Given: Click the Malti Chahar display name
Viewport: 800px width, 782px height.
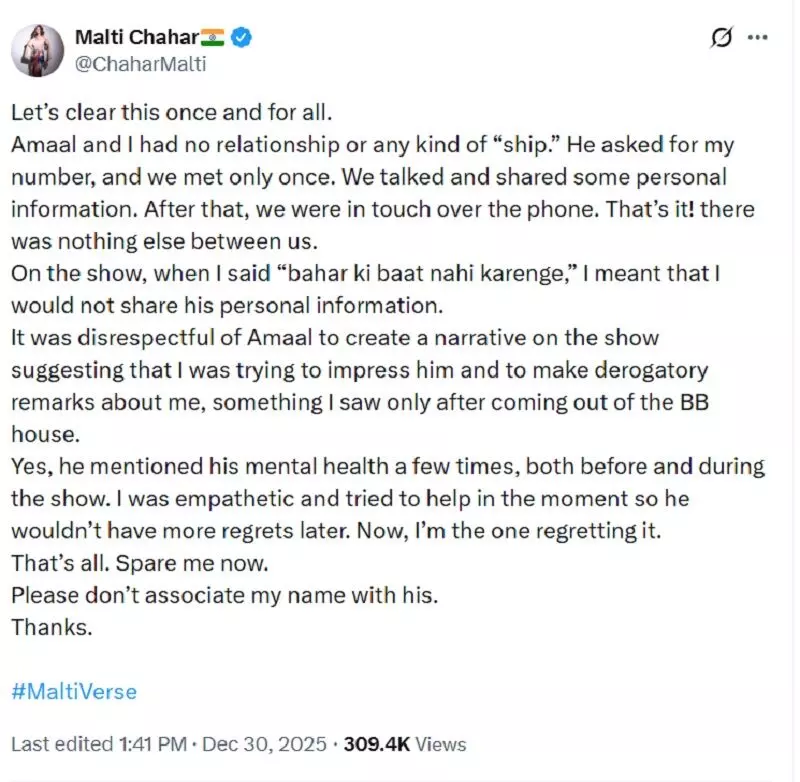Looking at the screenshot, I should point(136,38).
